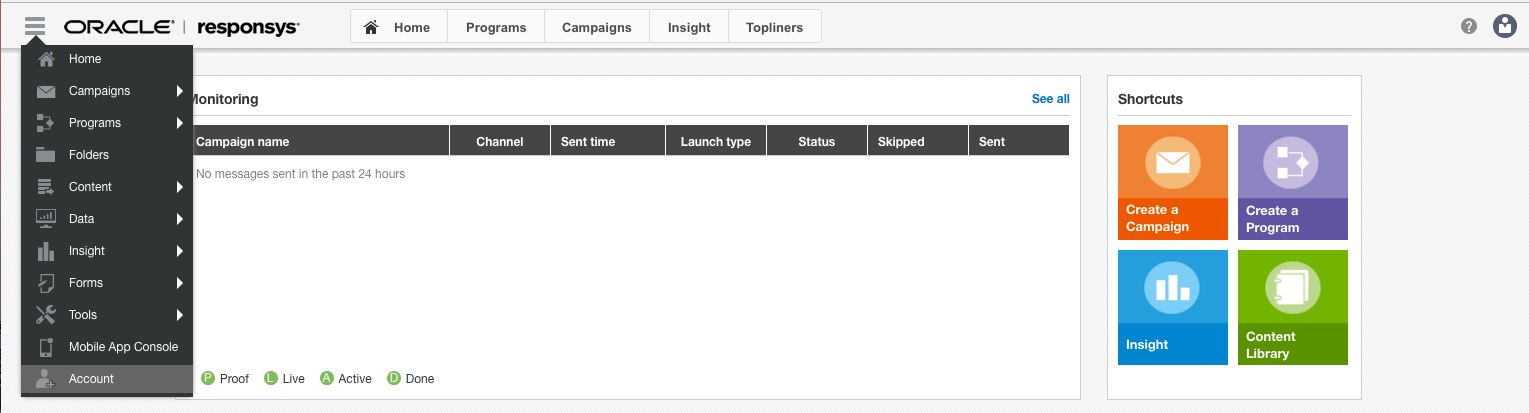Expand the Programs submenu arrow
Screen dimensions: 1529x413
click(180, 123)
